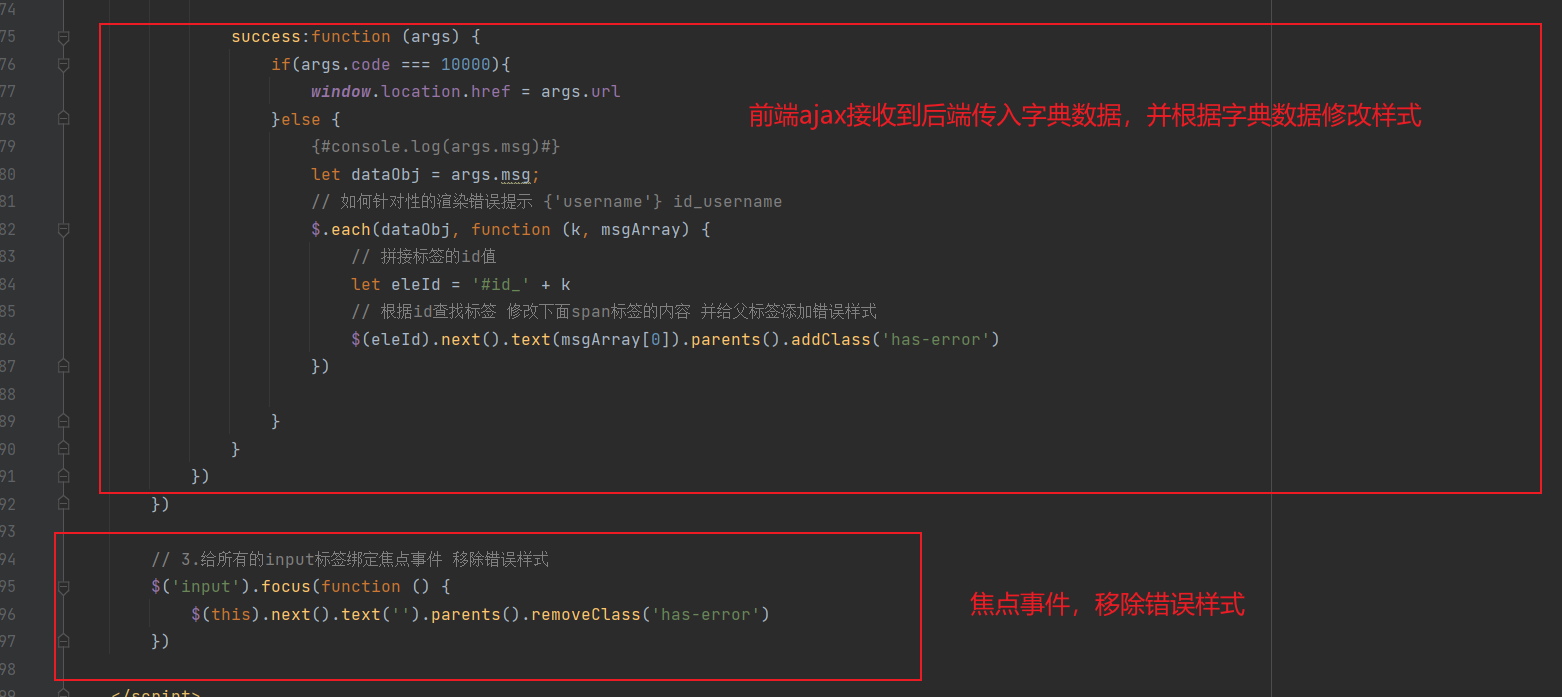Fold the else block at line 78
Image resolution: width=1562 pixels, height=697 pixels.
64,119
